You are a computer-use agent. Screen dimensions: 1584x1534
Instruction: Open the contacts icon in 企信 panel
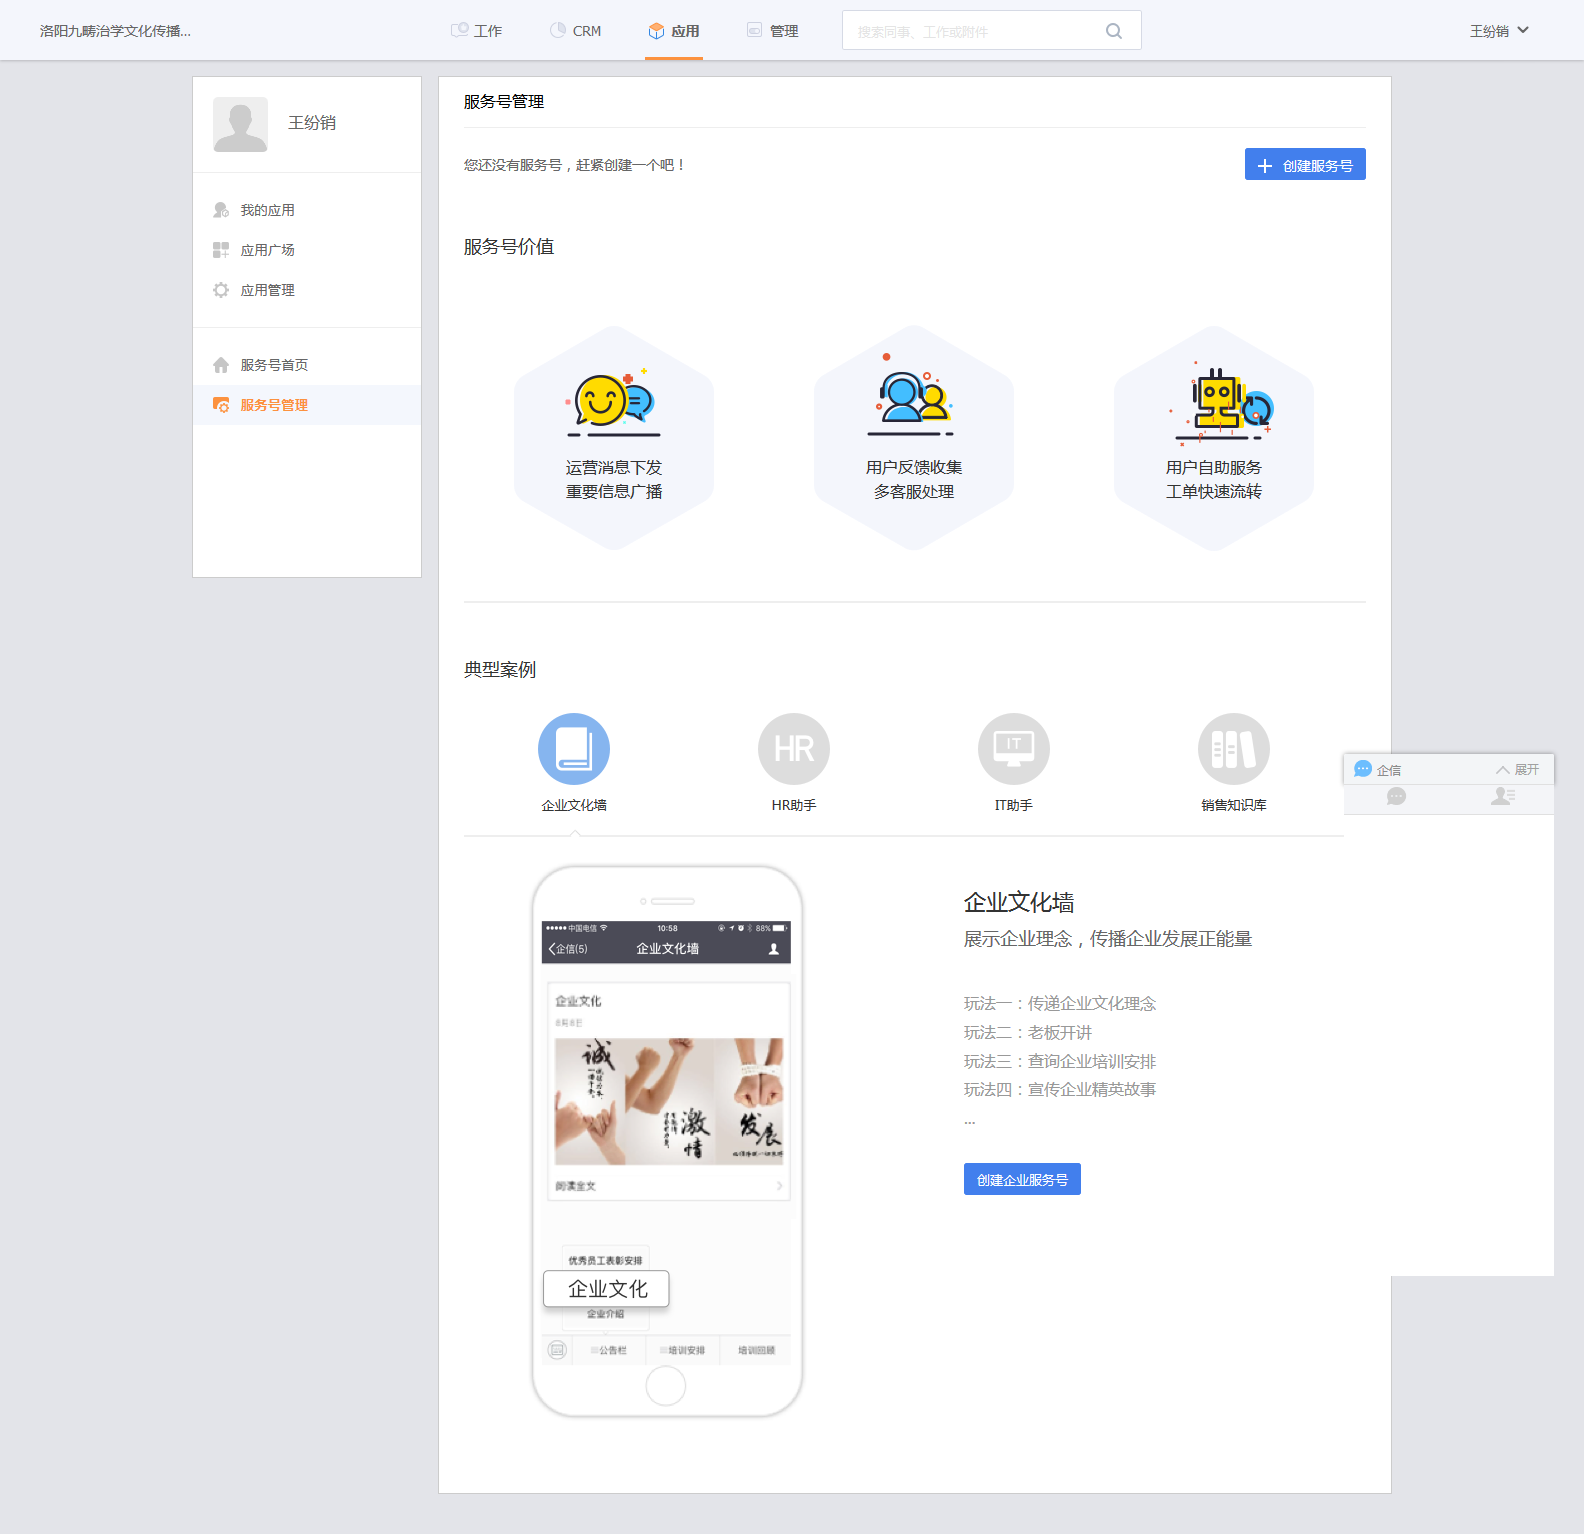1502,796
